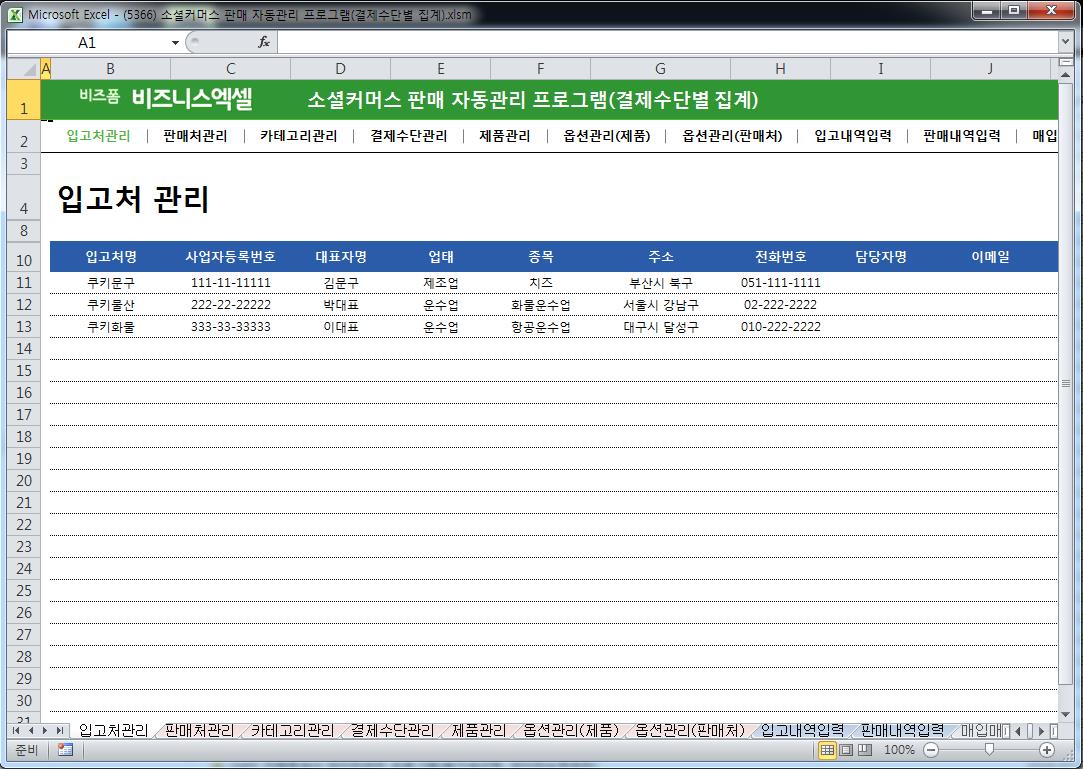Image resolution: width=1083 pixels, height=769 pixels.
Task: Select the 옵션관리(제품) sheet tab
Action: tap(571, 730)
